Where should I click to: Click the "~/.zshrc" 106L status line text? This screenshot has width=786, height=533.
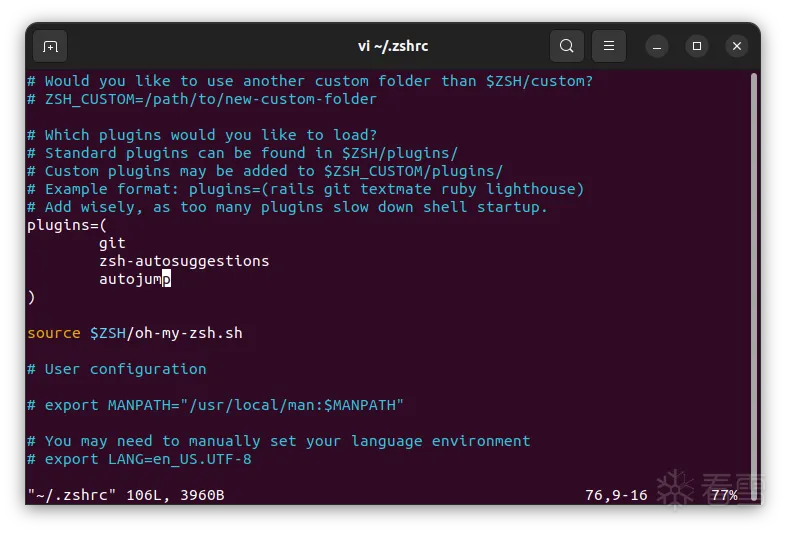coord(126,495)
